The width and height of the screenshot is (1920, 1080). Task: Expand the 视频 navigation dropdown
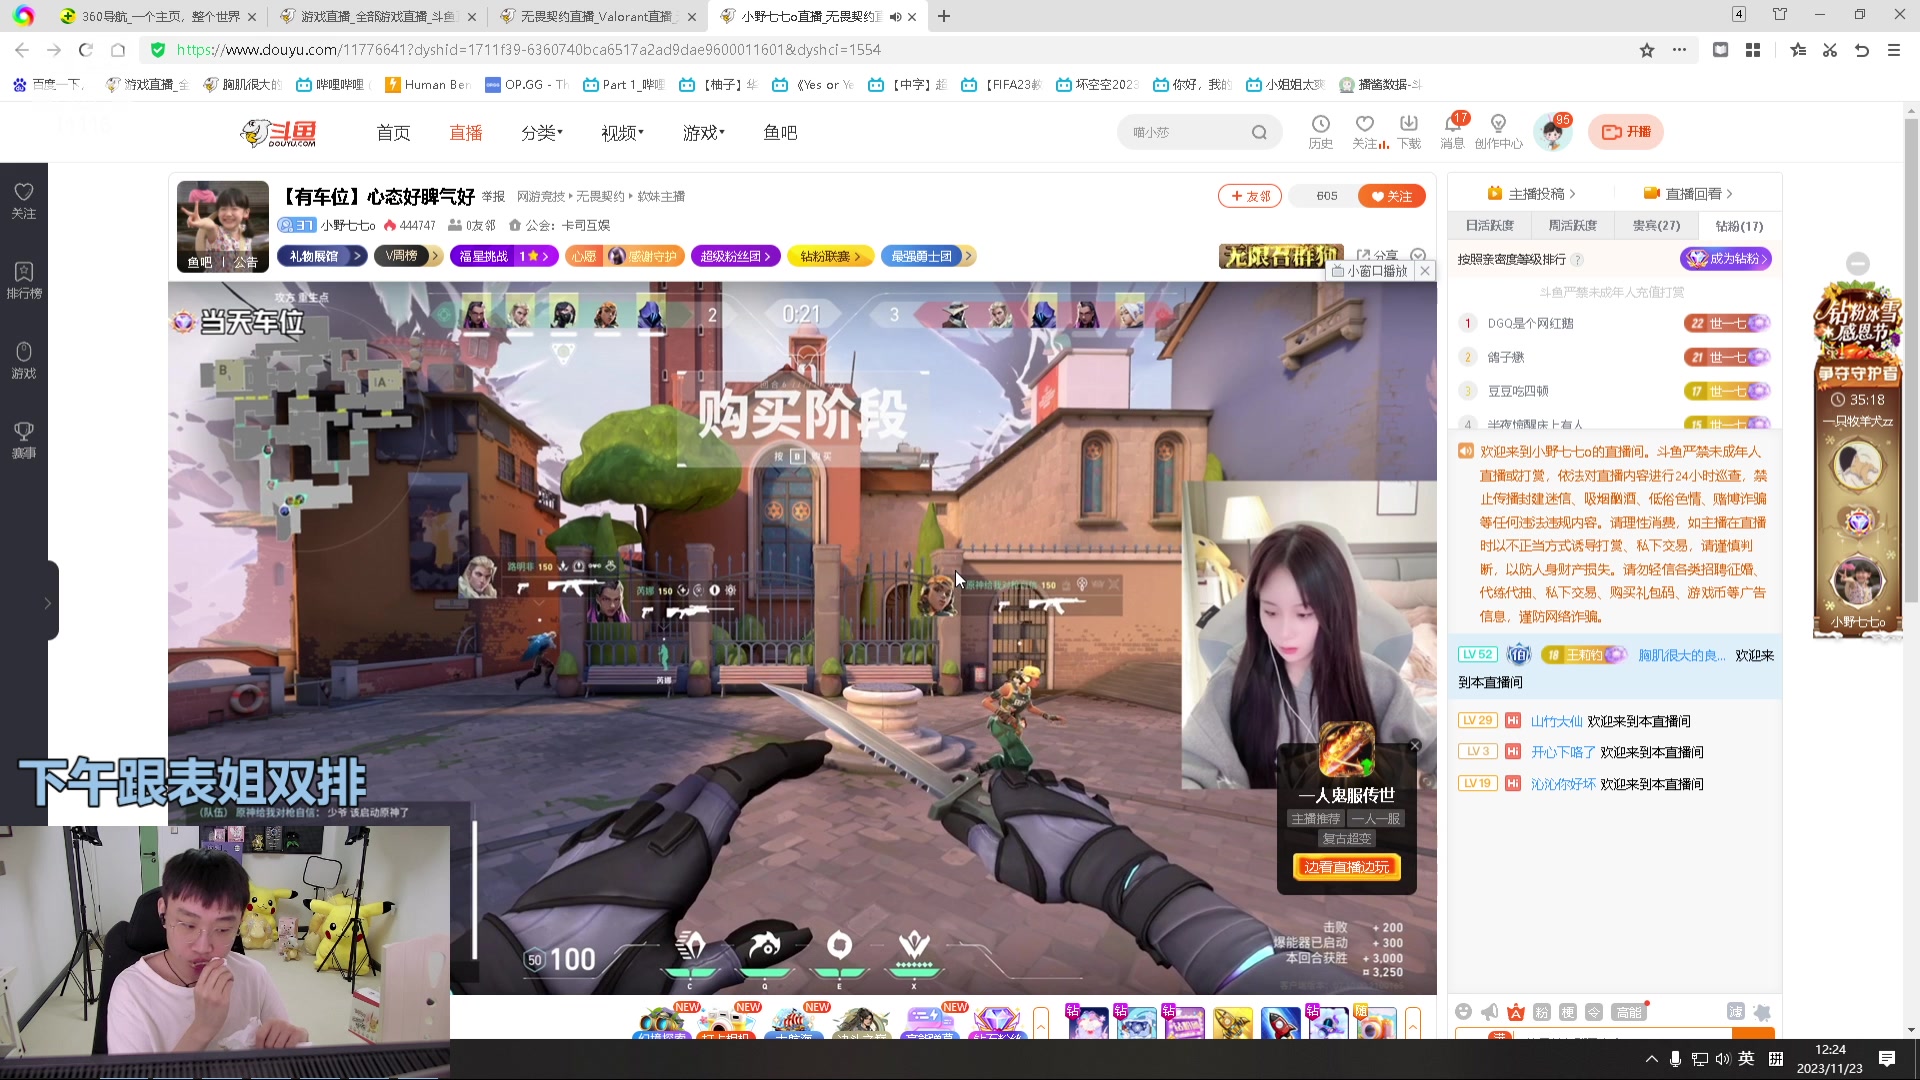[x=622, y=132]
